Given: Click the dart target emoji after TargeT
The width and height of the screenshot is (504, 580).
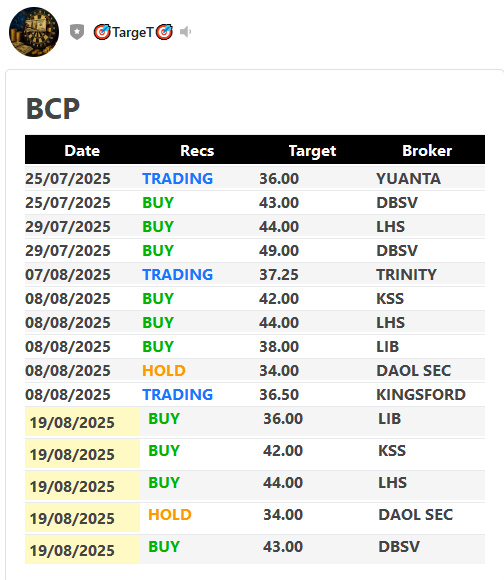Looking at the screenshot, I should (164, 32).
